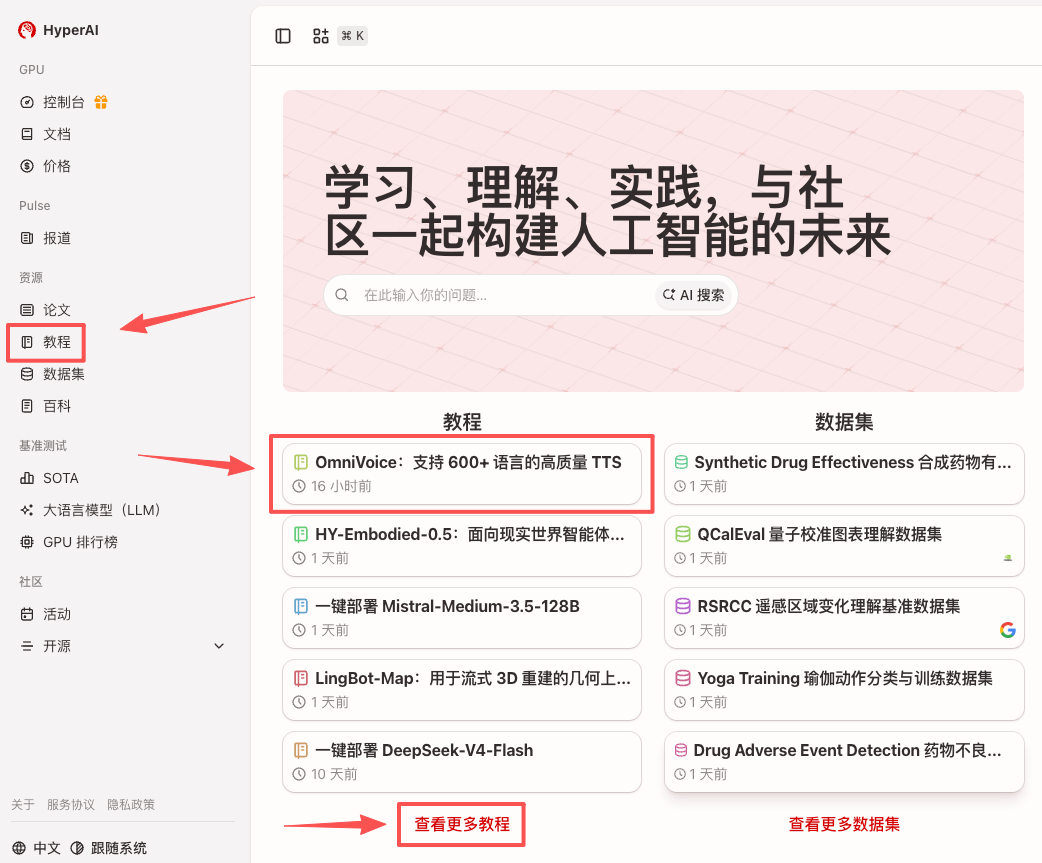Open QCalEval 量子校准 dataset card
Image resolution: width=1042 pixels, height=863 pixels.
pyautogui.click(x=844, y=545)
